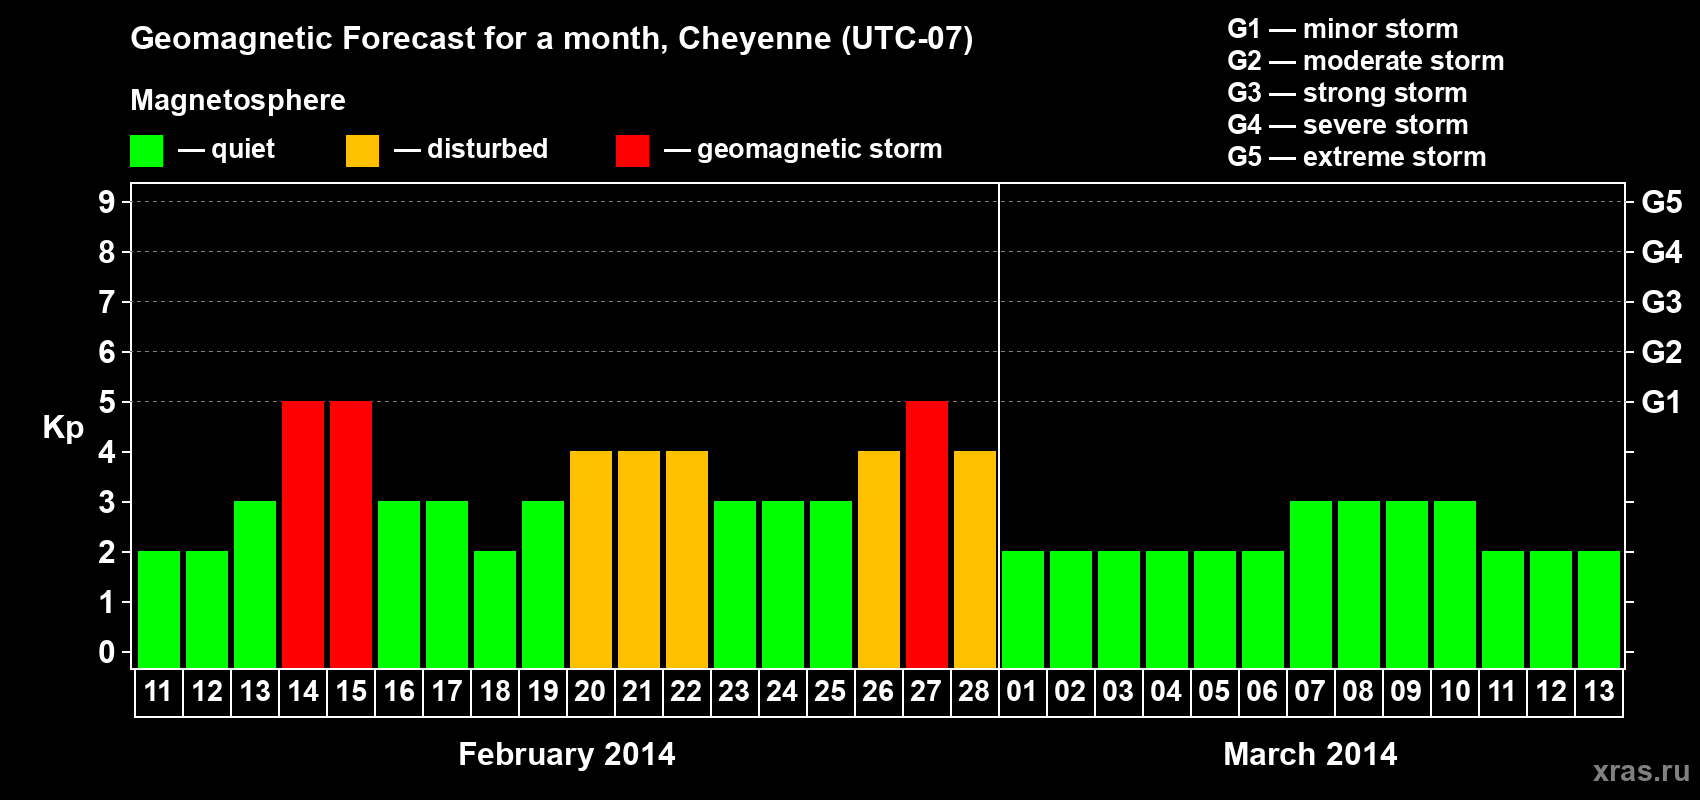The height and width of the screenshot is (800, 1700).
Task: Click the G4 label on right axis
Action: [1662, 252]
